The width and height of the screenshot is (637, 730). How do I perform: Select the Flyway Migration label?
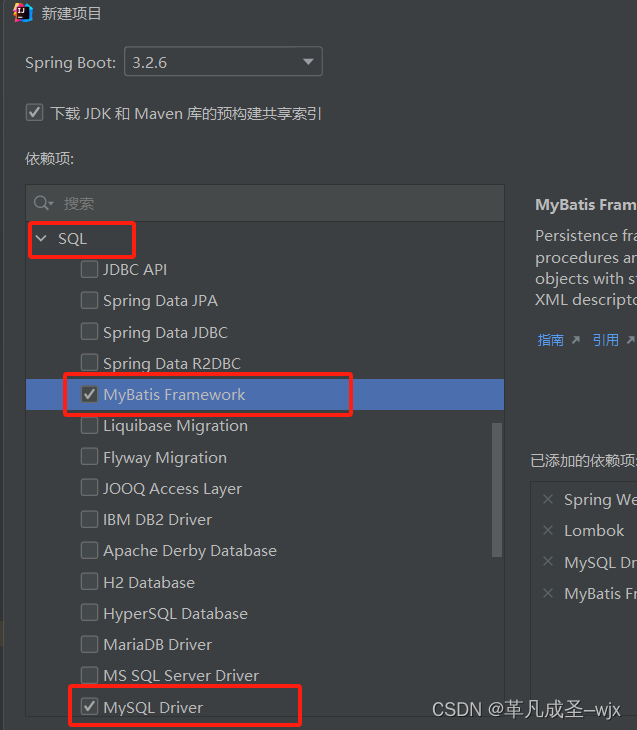tap(165, 457)
